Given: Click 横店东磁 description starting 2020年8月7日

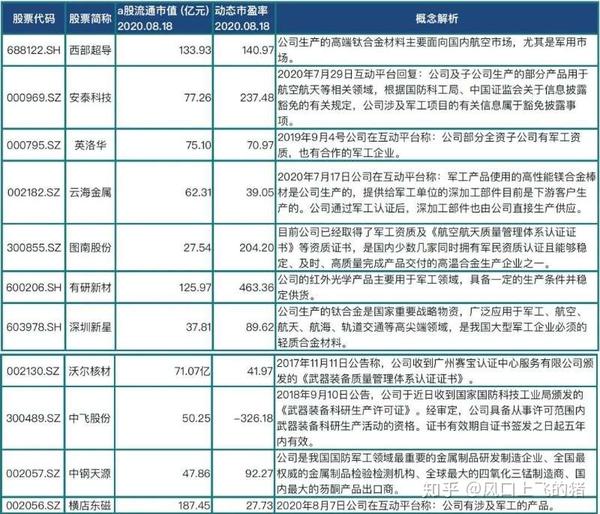Looking at the screenshot, I should [x=417, y=506].
